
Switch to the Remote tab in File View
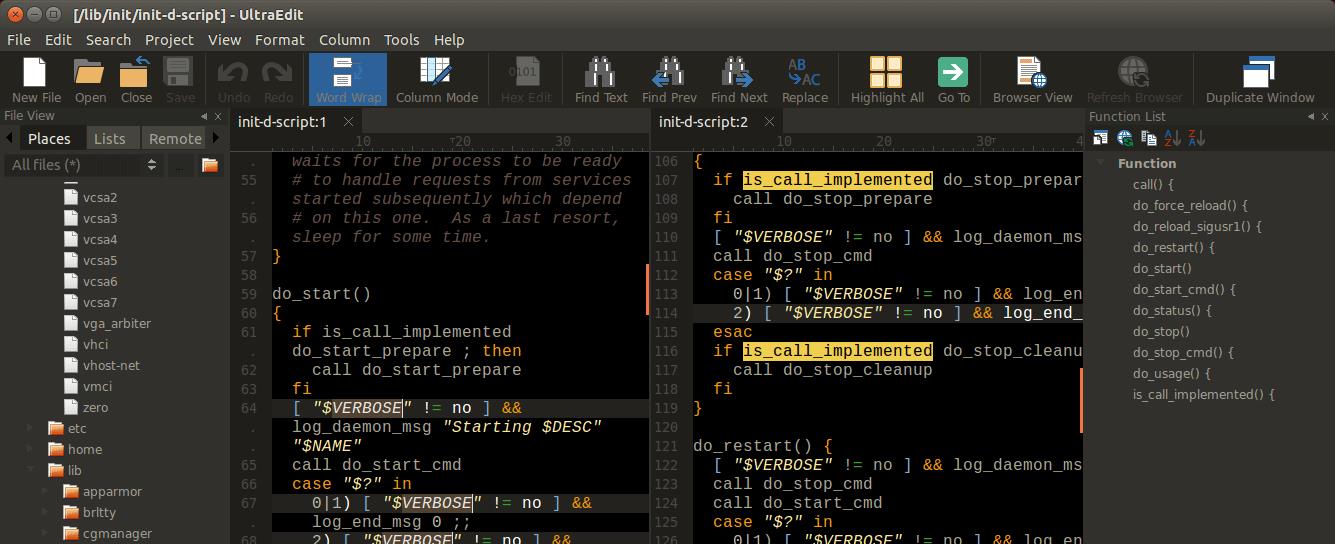[175, 139]
